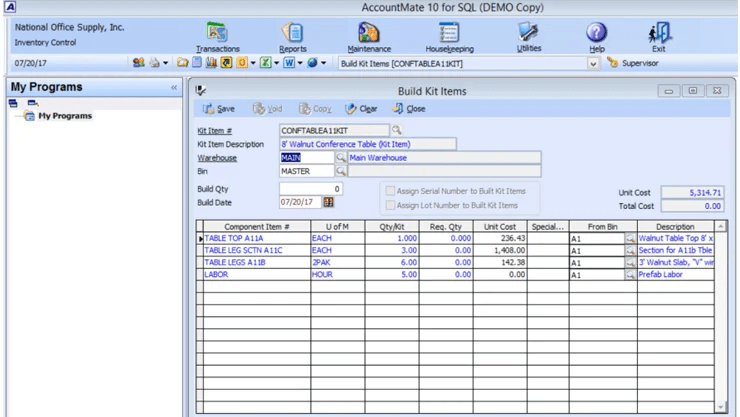Screen dimensions: 740x417
Task: Click the Build Date field
Action: coord(300,202)
